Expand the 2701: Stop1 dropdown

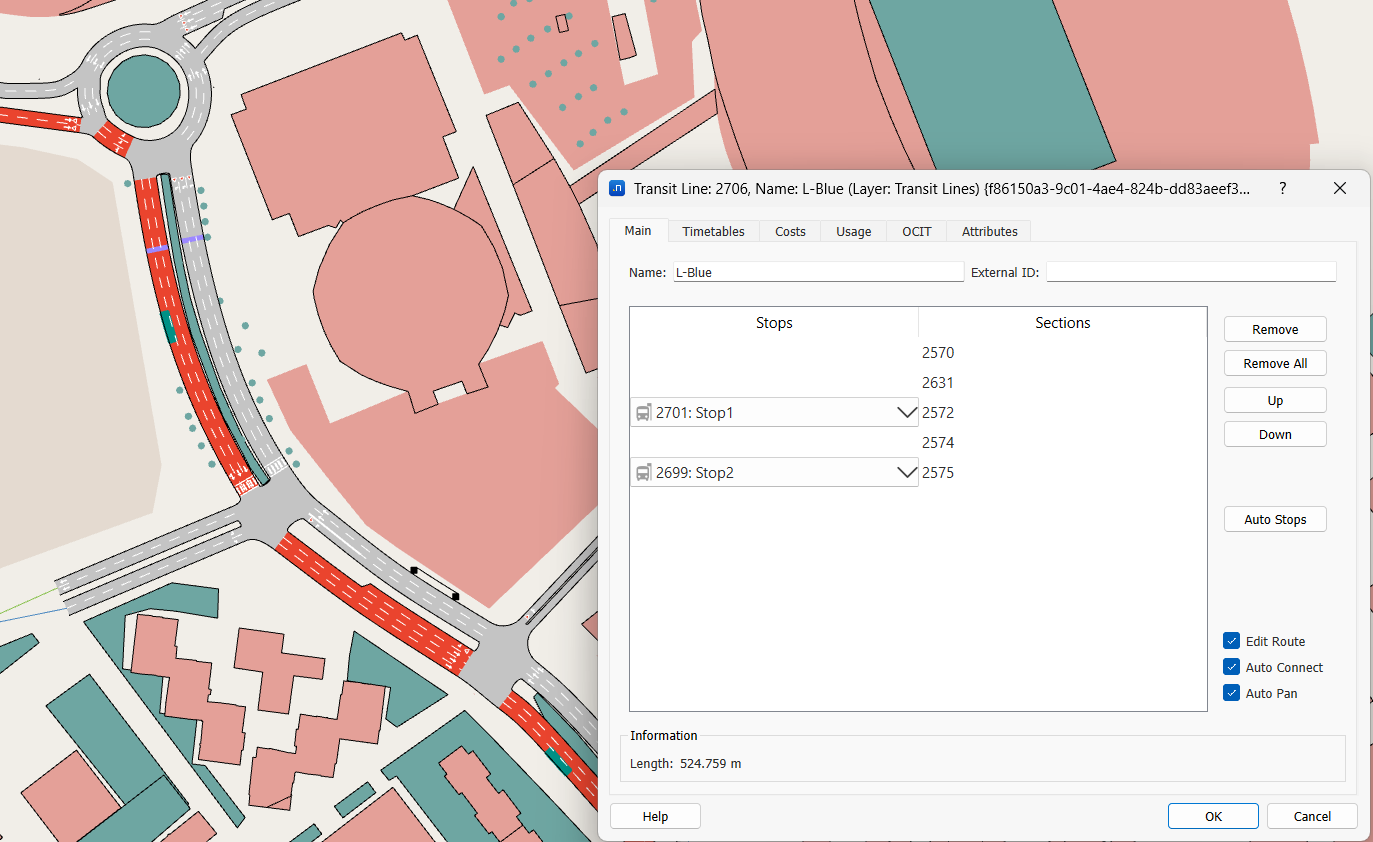tap(906, 413)
